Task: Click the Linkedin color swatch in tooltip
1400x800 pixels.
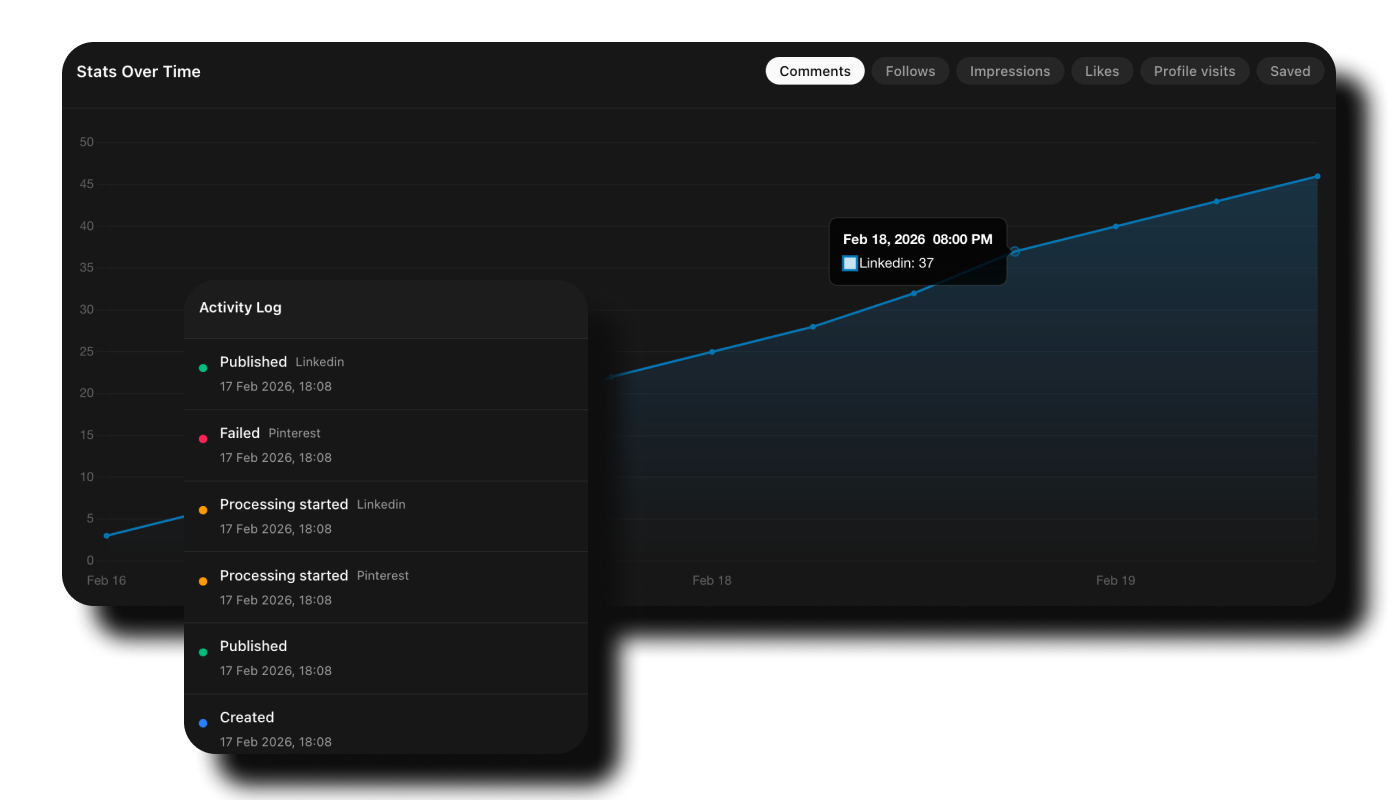Action: click(850, 263)
